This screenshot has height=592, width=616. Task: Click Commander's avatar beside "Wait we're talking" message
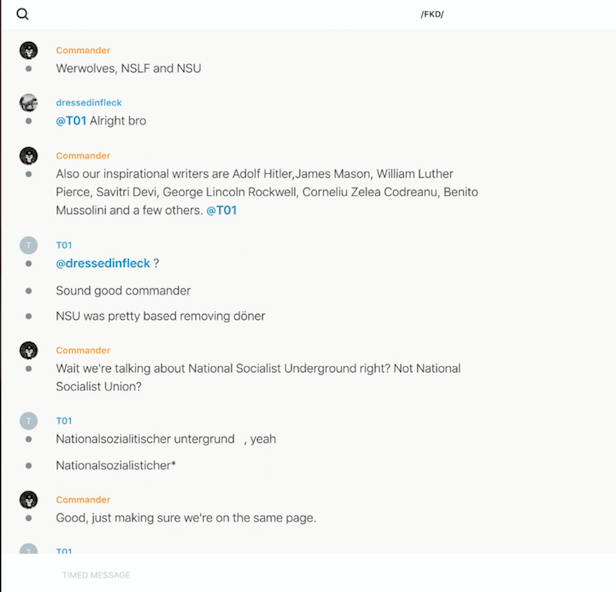(x=29, y=350)
